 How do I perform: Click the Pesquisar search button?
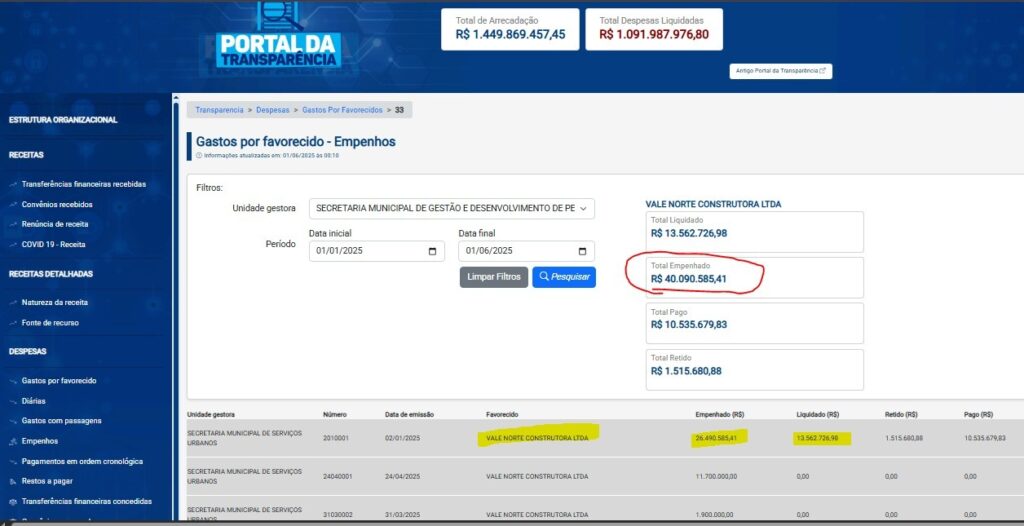point(564,277)
